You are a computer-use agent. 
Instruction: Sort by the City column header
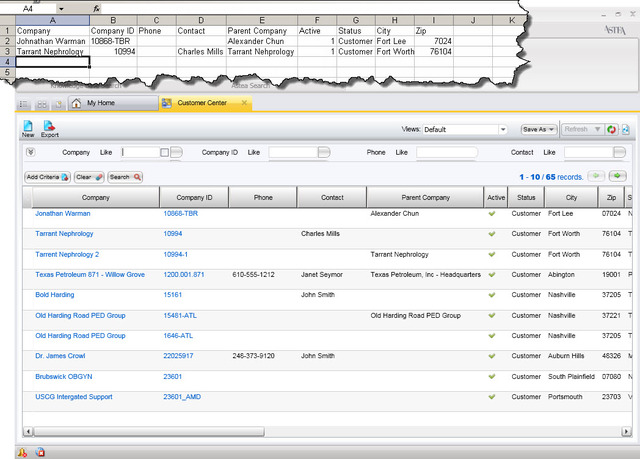click(571, 197)
